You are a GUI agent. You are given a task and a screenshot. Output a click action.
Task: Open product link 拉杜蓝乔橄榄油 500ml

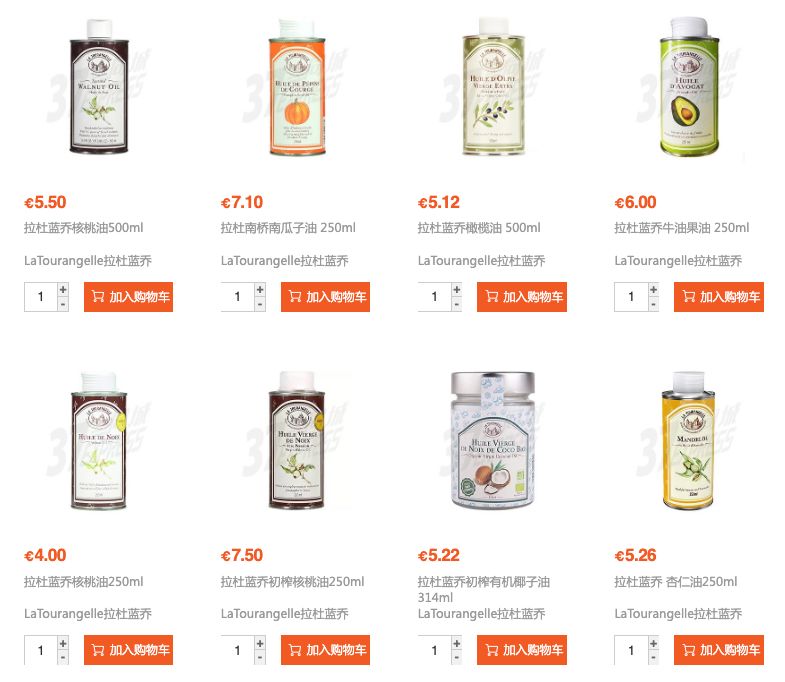pos(479,228)
